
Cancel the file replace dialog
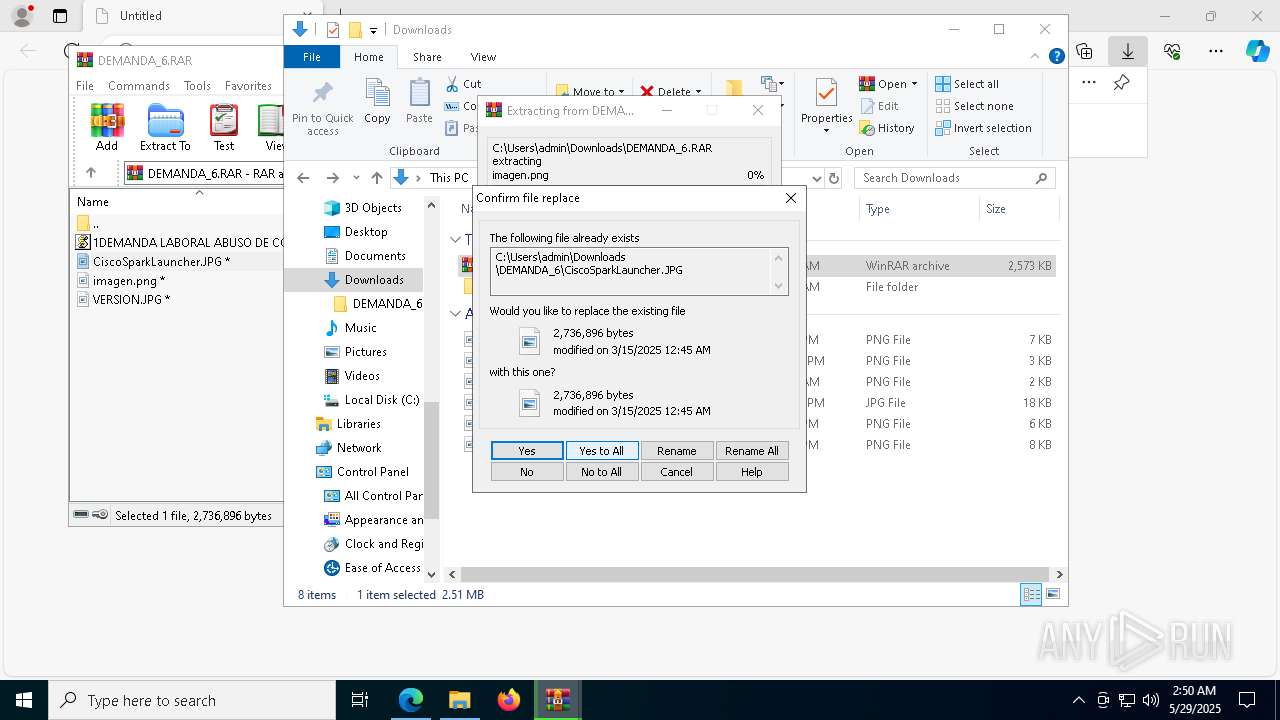click(677, 472)
